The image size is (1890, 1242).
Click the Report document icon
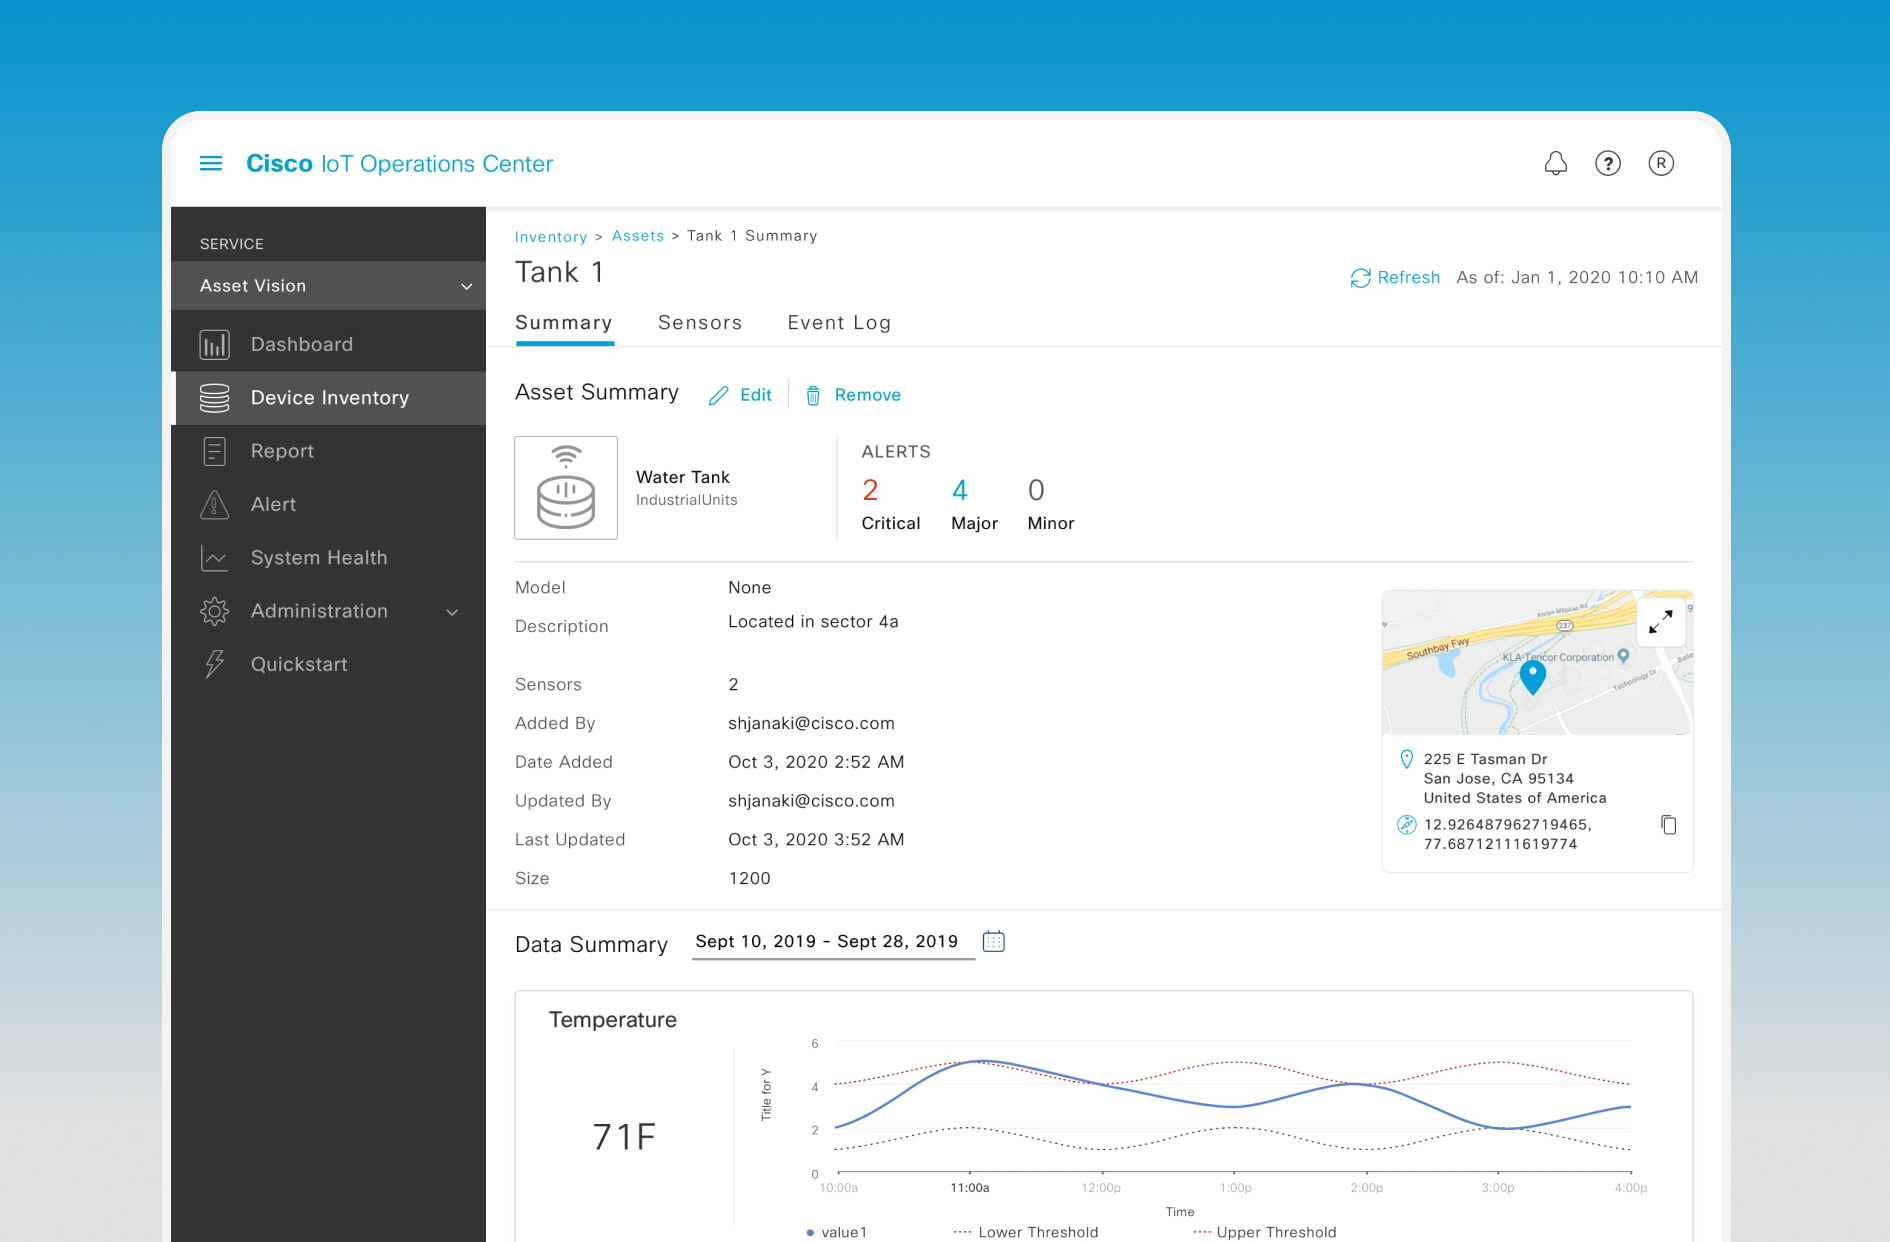click(215, 451)
